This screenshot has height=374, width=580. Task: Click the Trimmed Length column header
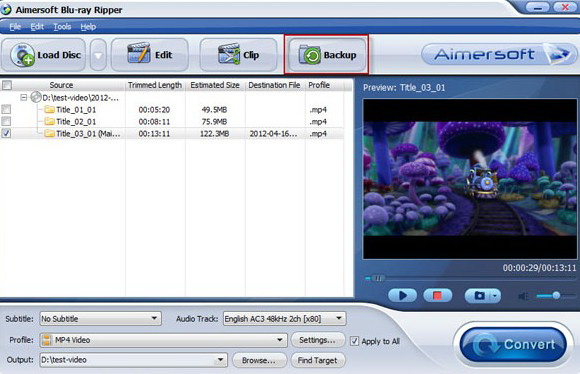[155, 85]
